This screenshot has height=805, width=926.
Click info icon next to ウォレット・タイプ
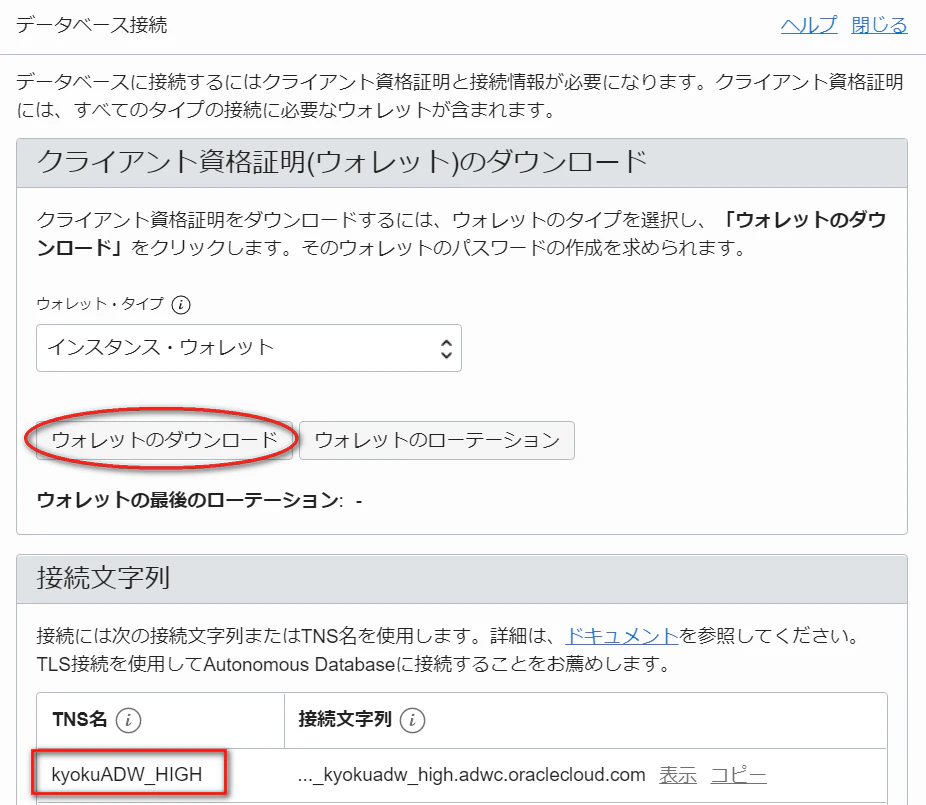coord(181,305)
